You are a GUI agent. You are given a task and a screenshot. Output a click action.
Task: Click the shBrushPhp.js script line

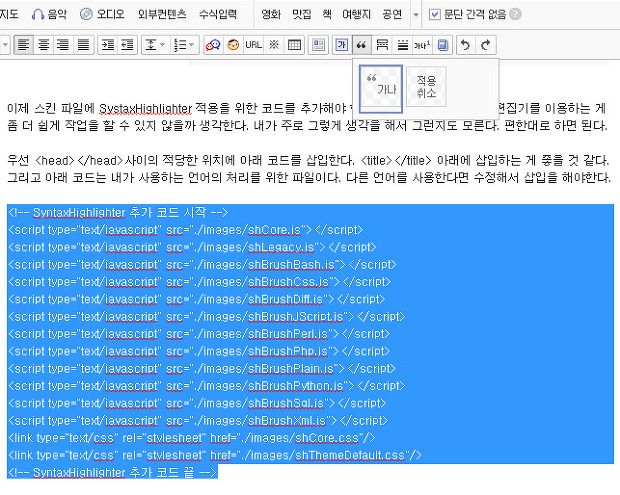[199, 351]
